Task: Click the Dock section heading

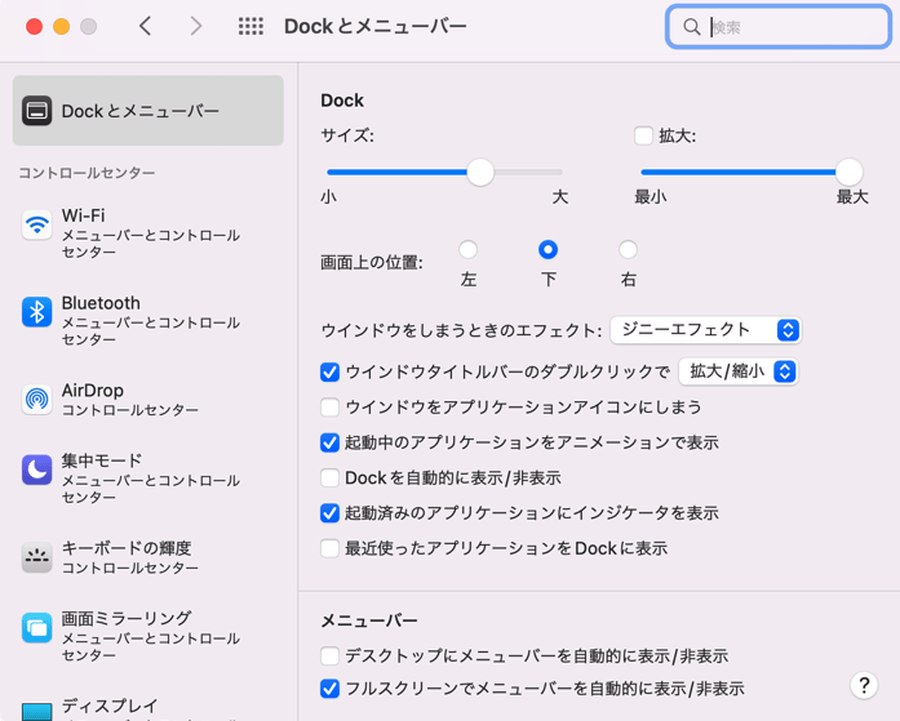Action: [342, 100]
